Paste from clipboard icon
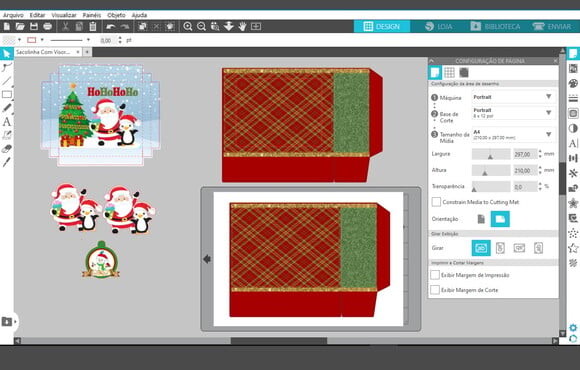The width and height of the screenshot is (580, 370). 93,26
